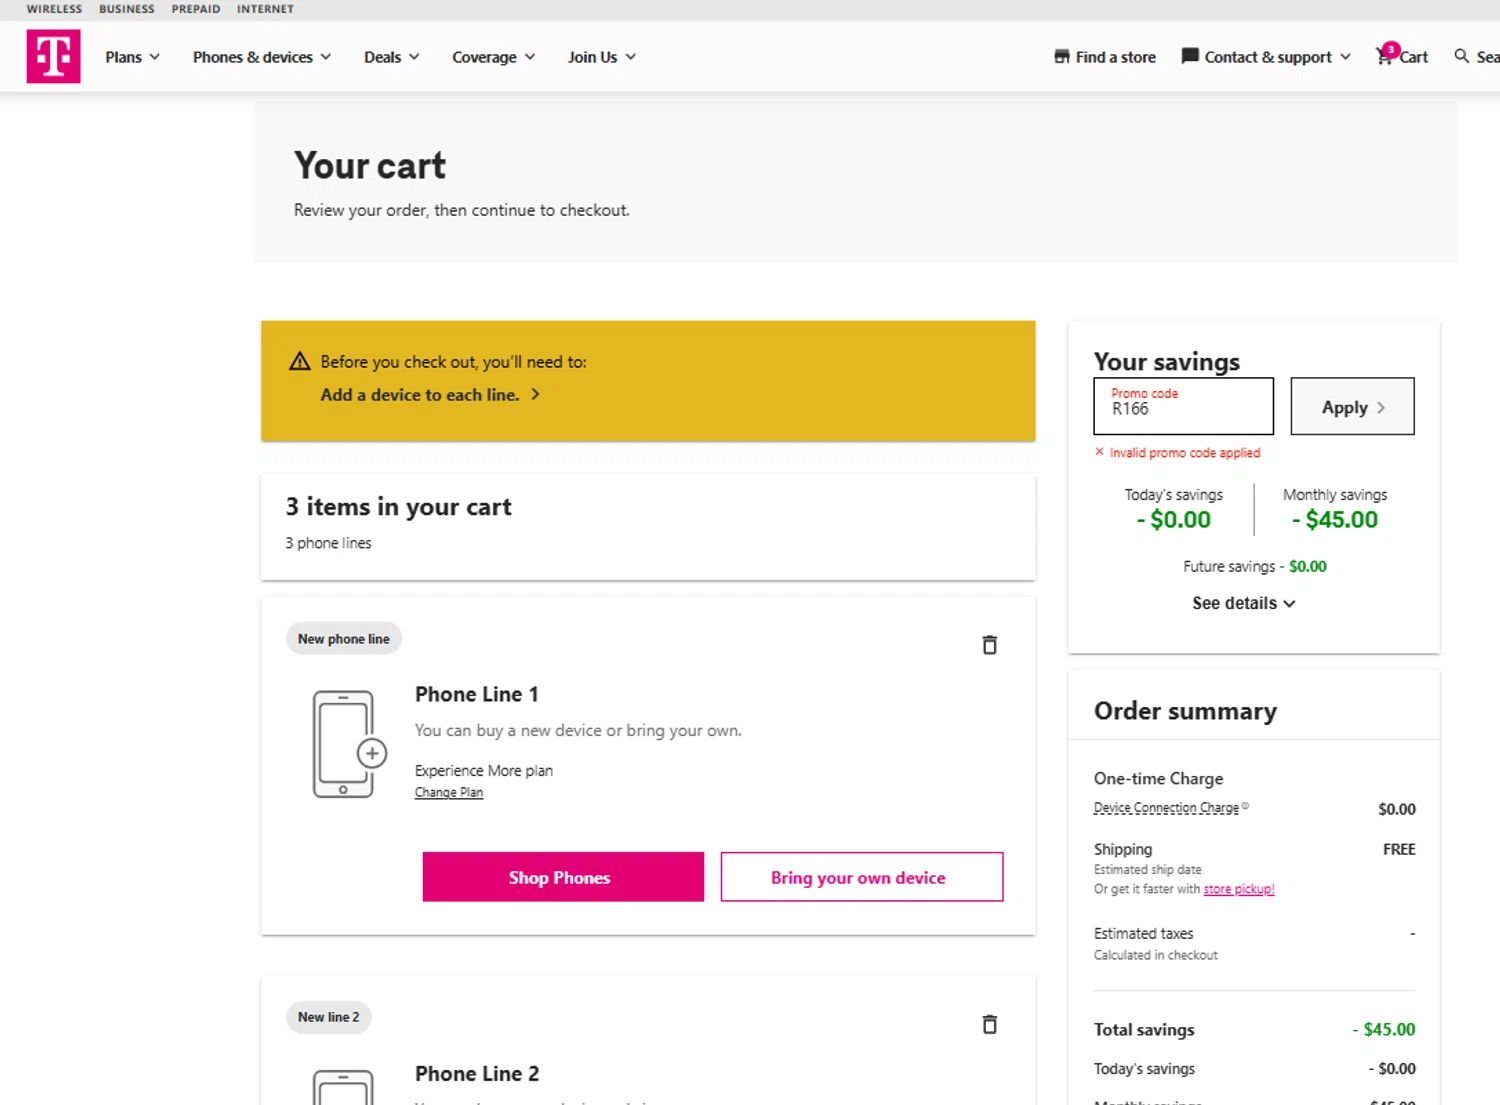
Task: Click the T-Mobile logo
Action: 53,56
